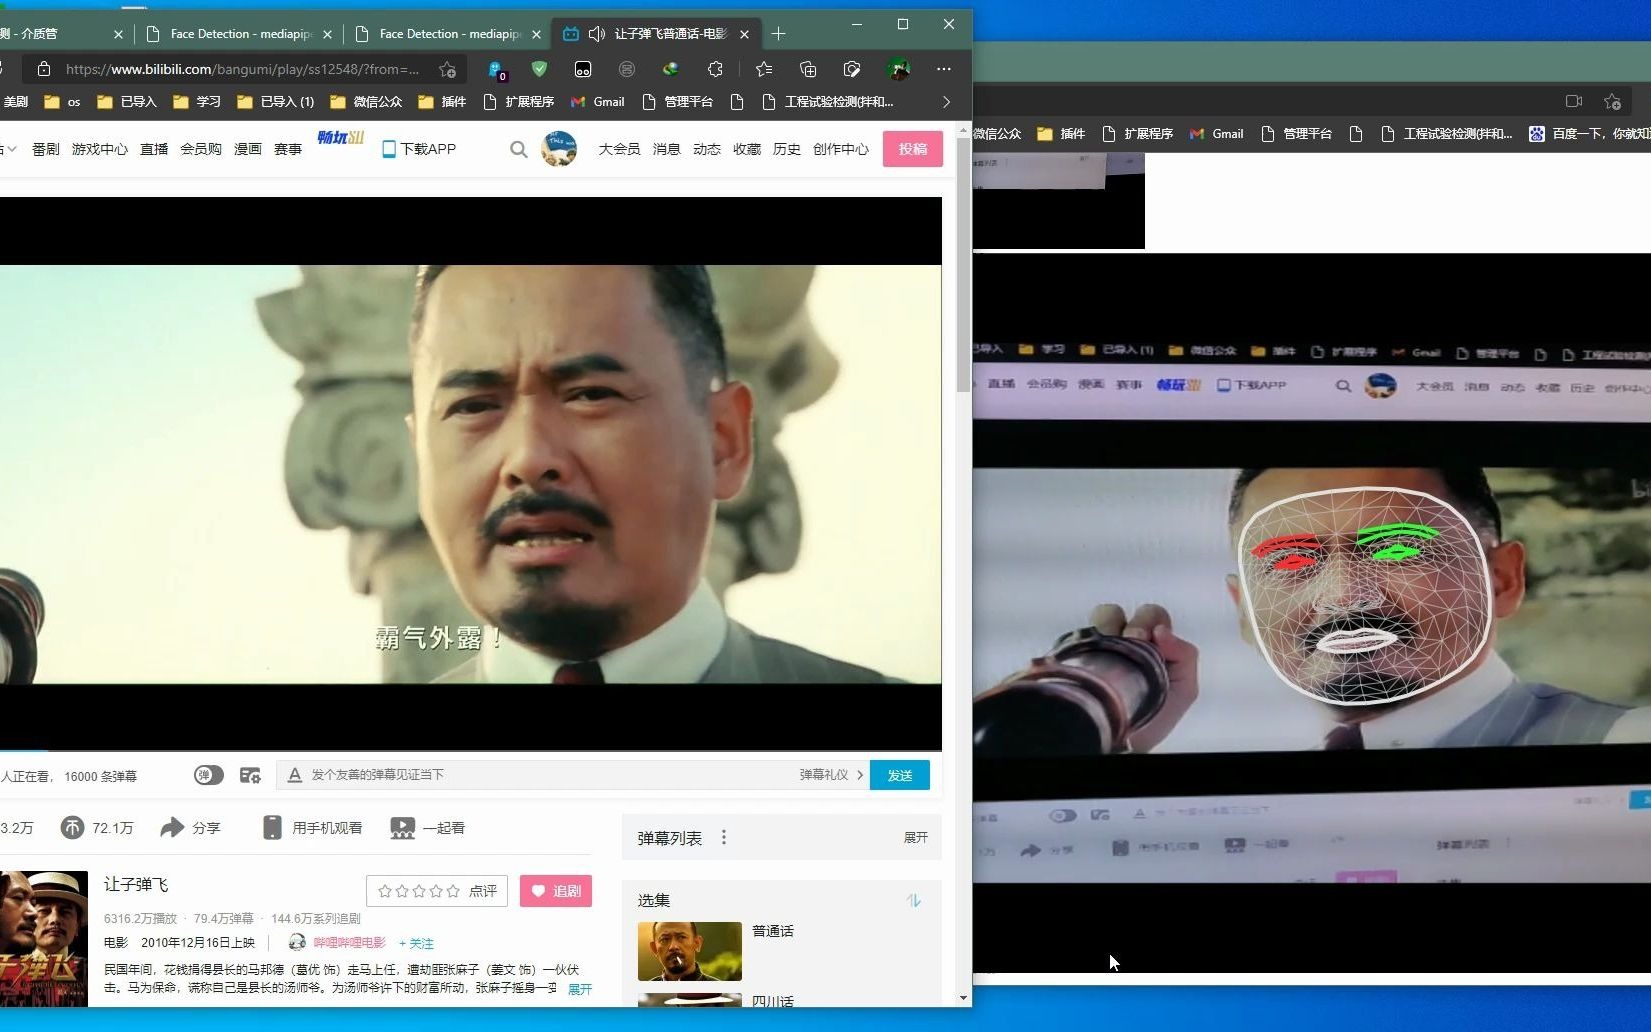Open the extensions puzzle icon

pyautogui.click(x=714, y=69)
